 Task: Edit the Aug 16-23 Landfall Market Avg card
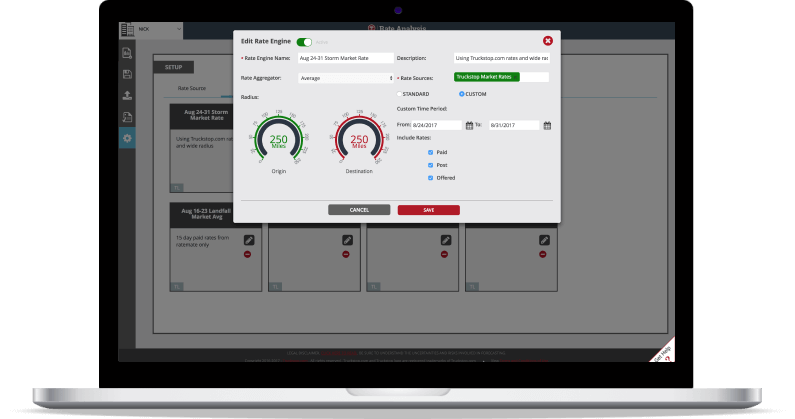(x=249, y=240)
